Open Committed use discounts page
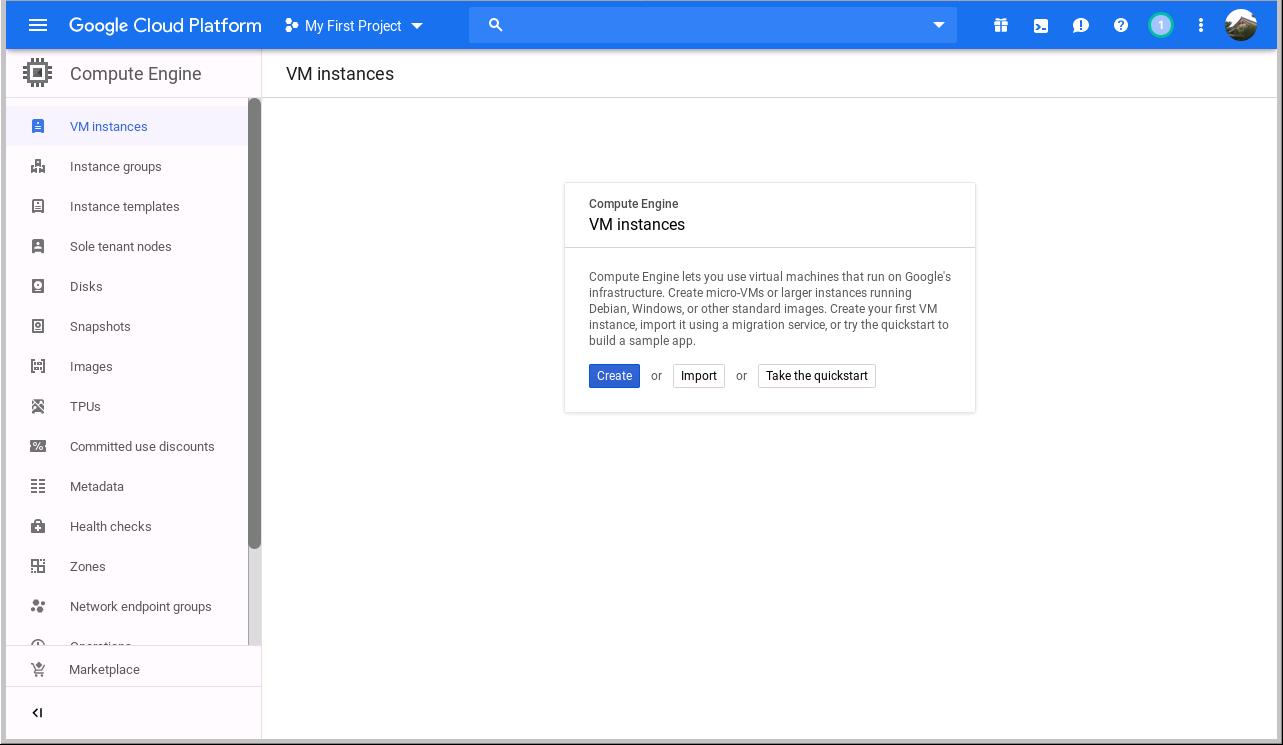Image resolution: width=1283 pixels, height=745 pixels. 127,446
